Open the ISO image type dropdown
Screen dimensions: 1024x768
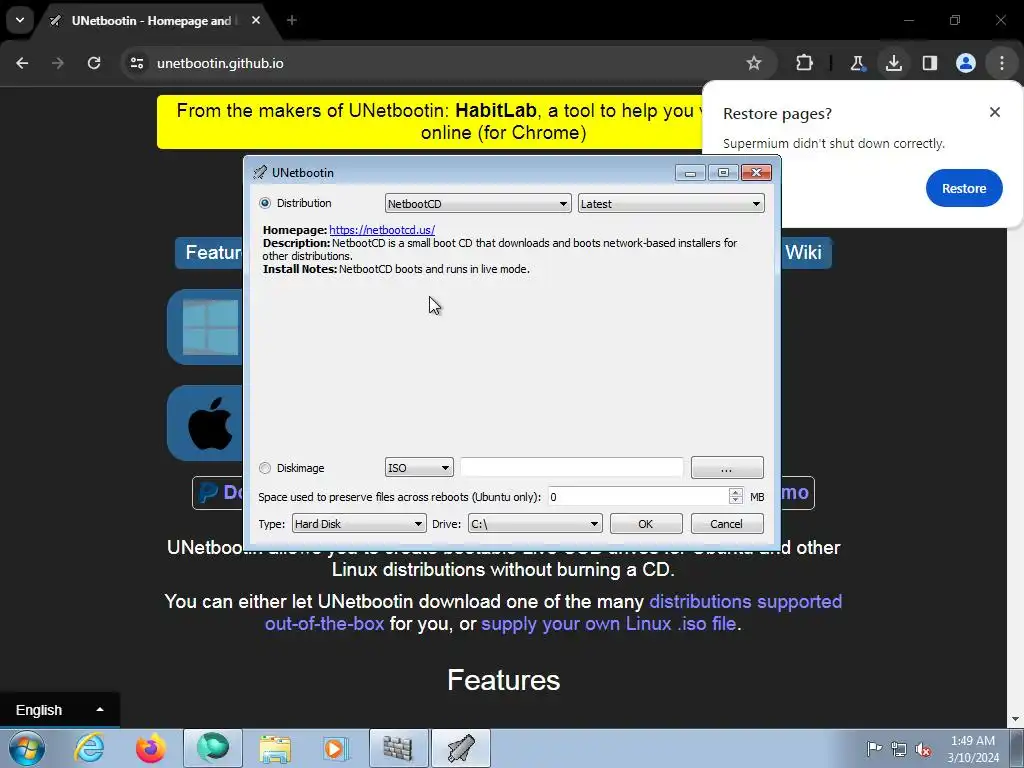(x=419, y=468)
